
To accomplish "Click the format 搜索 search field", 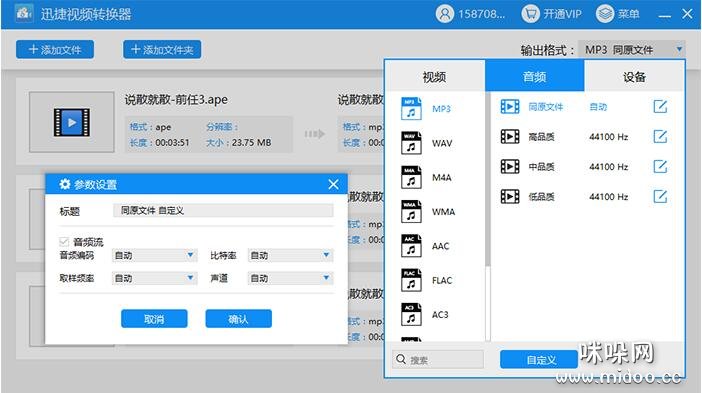I will 438,359.
